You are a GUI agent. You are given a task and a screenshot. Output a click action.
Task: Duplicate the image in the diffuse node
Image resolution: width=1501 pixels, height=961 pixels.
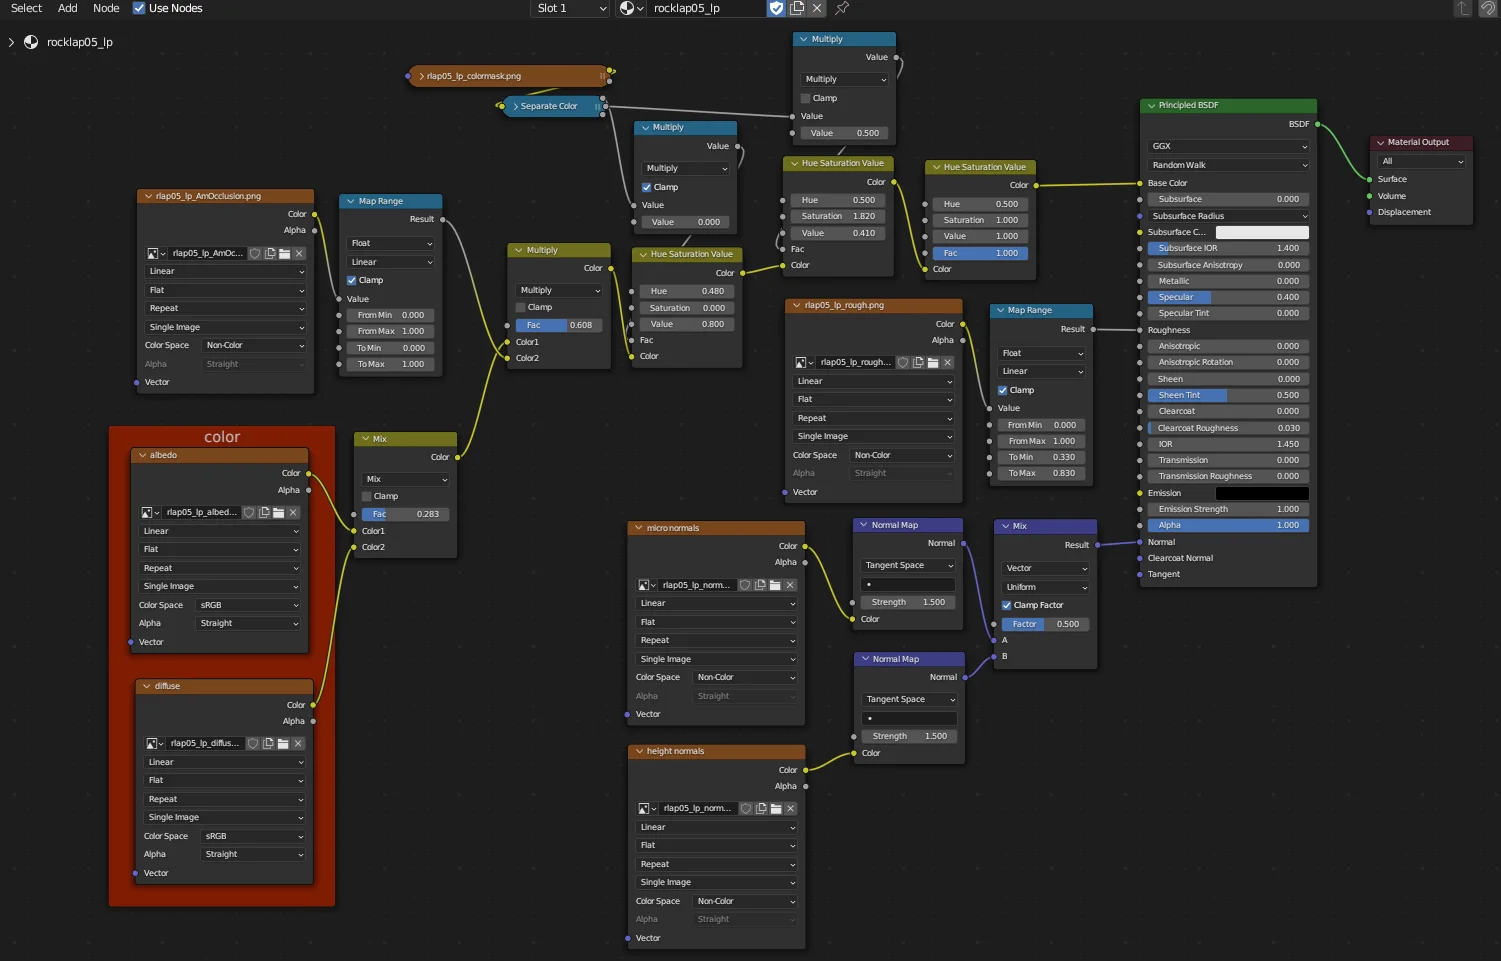pyautogui.click(x=268, y=744)
